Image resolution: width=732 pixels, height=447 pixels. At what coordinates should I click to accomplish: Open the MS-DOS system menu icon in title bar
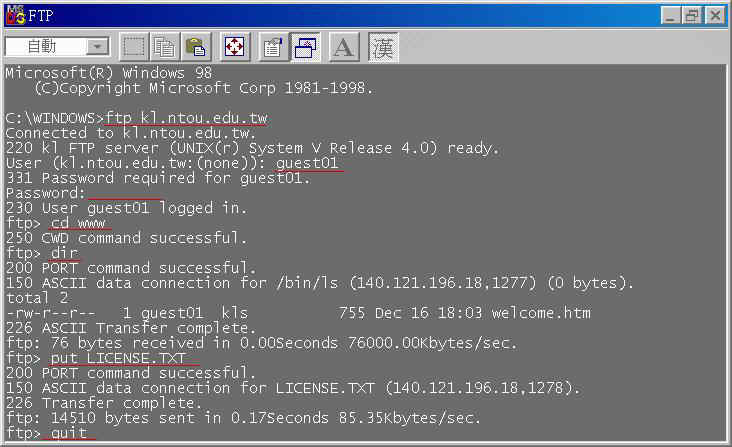[15, 15]
